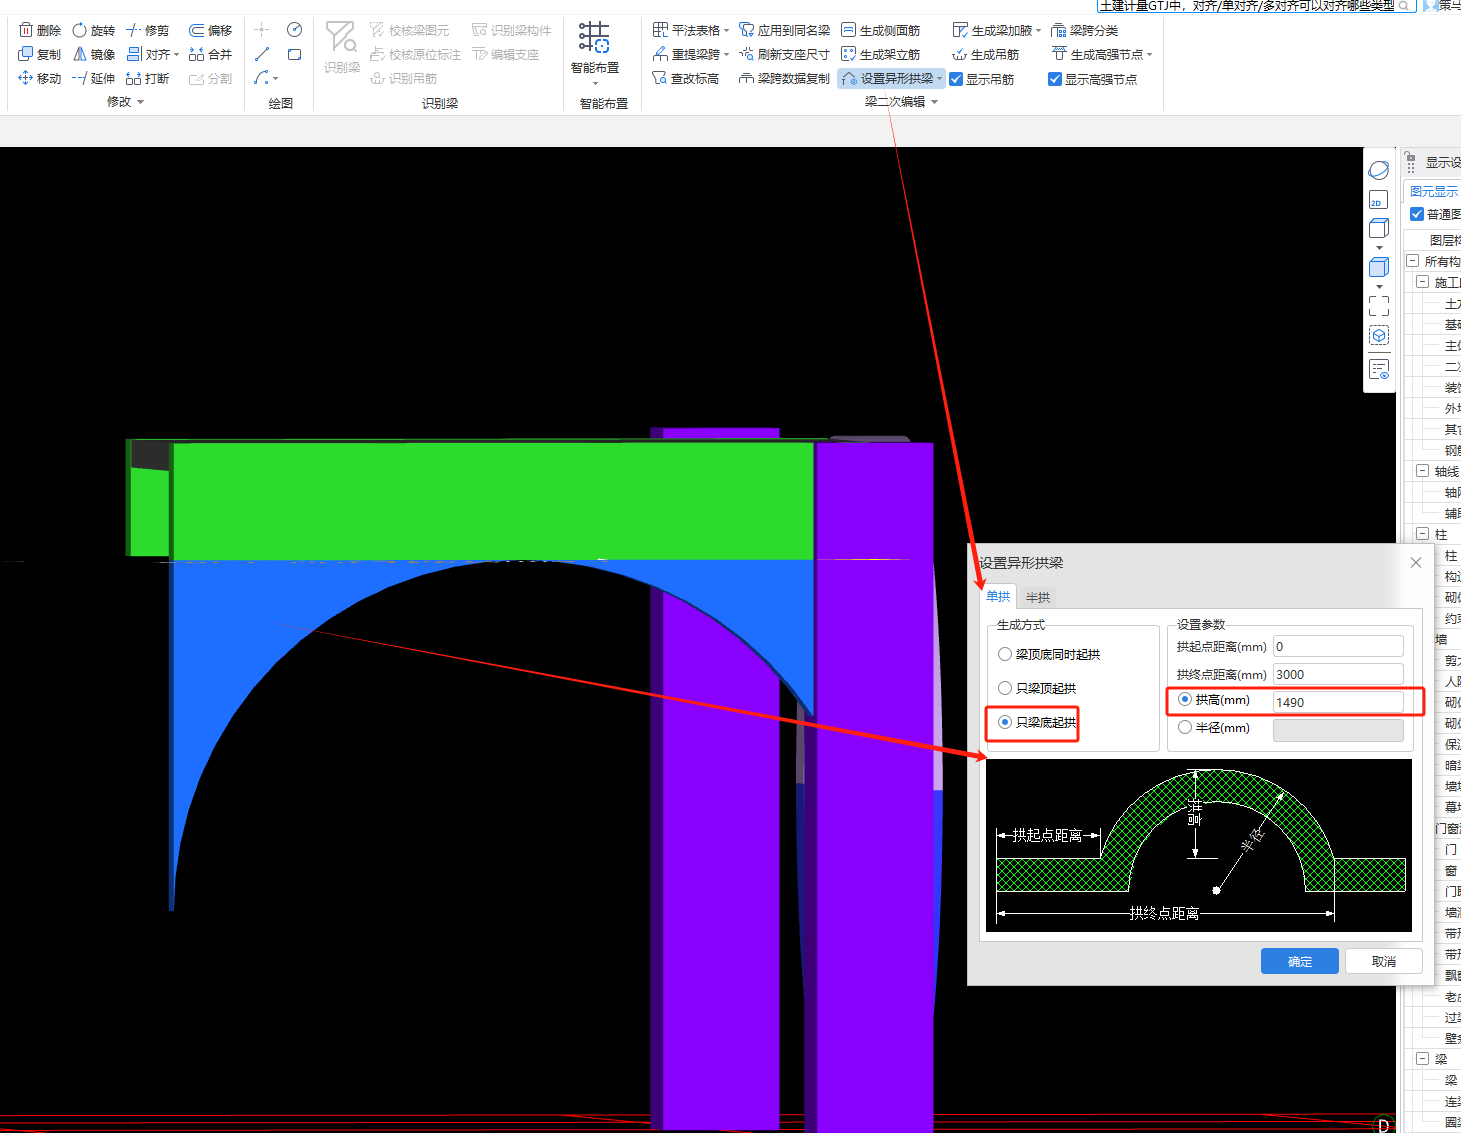Viewport: 1461px width, 1133px height.
Task: Click the 删除 (Delete) tool icon
Action: [x=26, y=30]
